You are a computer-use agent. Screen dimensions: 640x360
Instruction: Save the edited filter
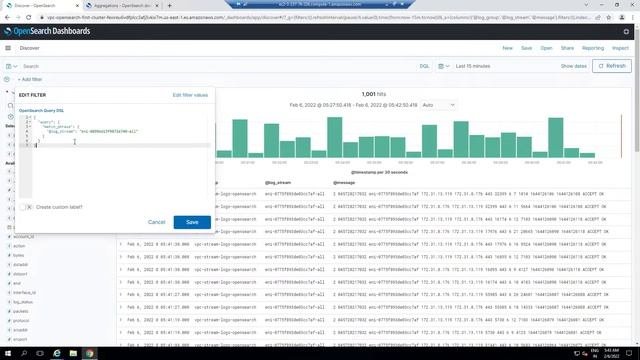coord(192,222)
